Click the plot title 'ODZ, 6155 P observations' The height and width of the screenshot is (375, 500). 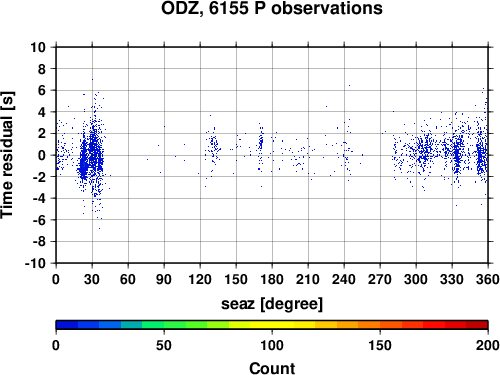pyautogui.click(x=272, y=8)
